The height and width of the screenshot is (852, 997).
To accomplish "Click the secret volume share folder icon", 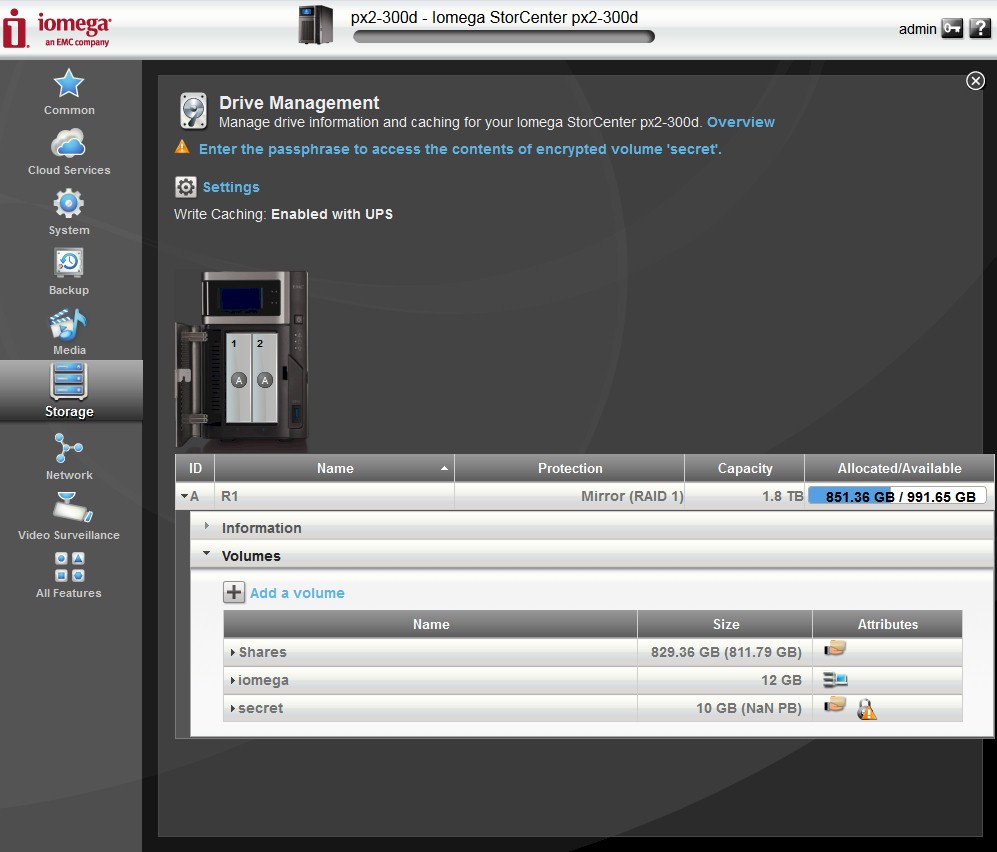I will [835, 704].
